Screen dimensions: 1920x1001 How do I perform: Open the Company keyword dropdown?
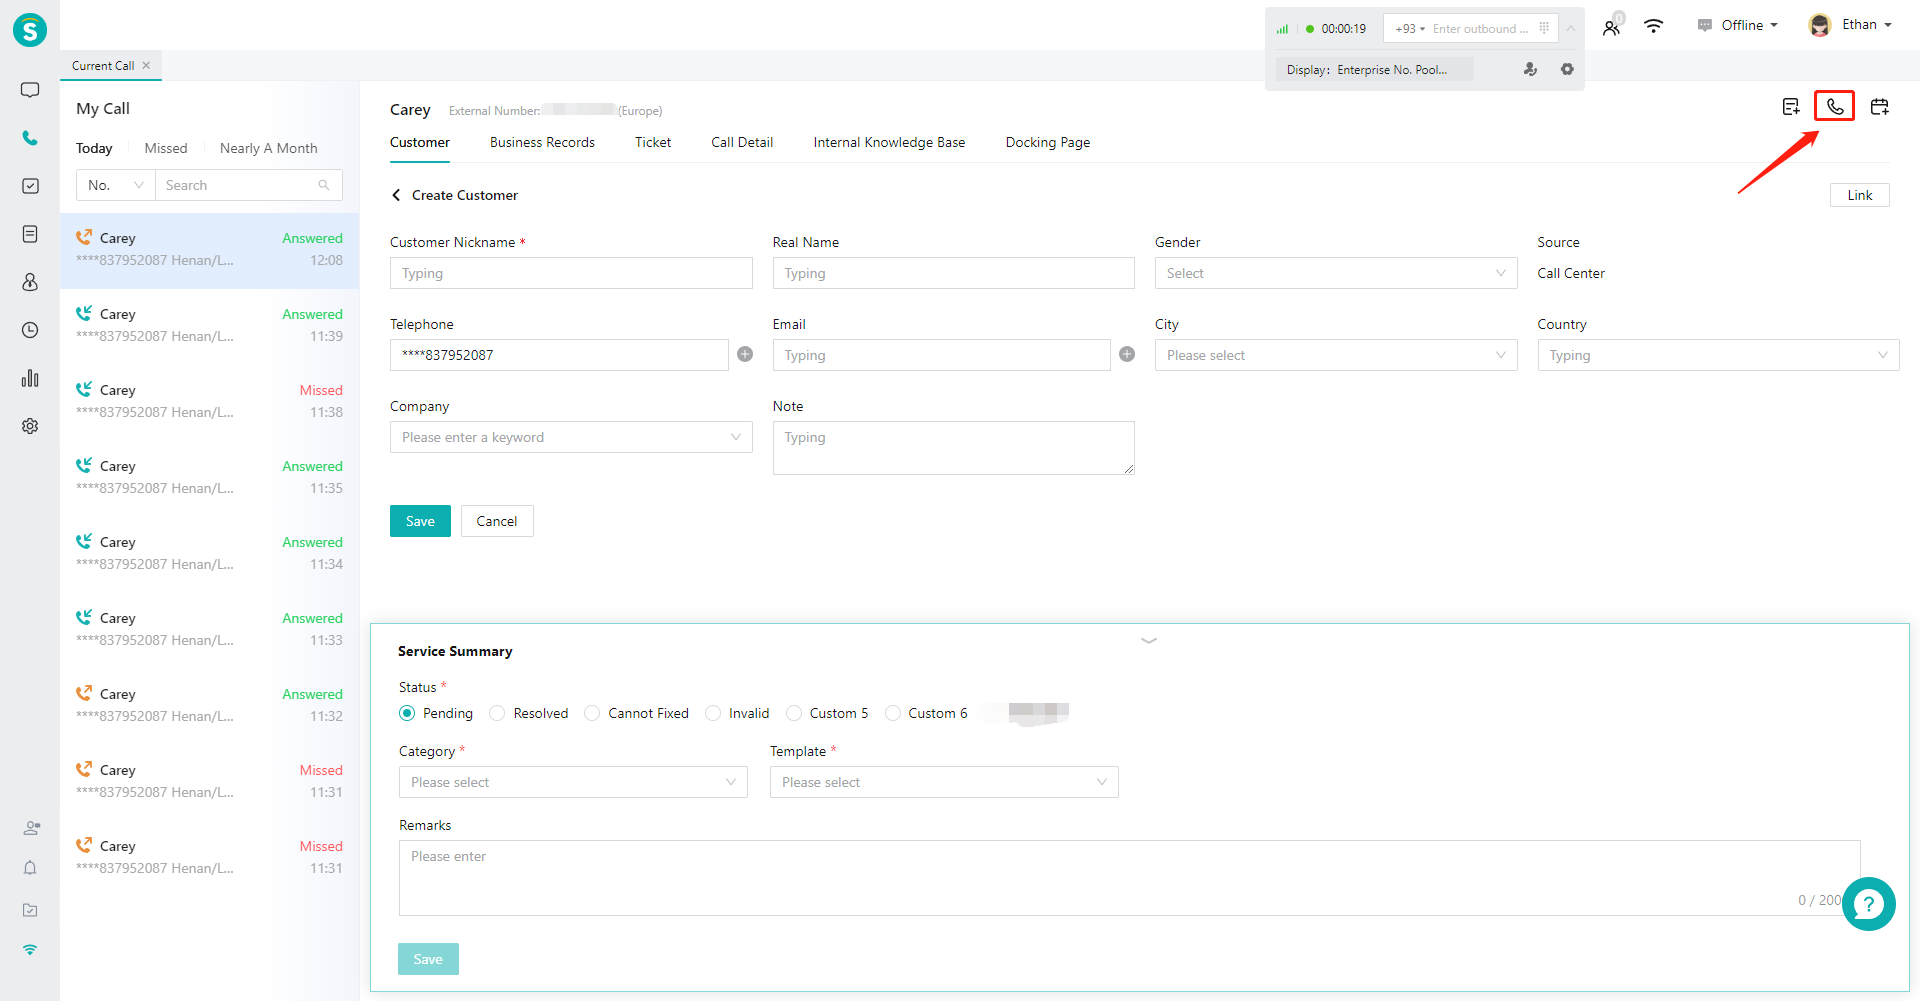pos(571,437)
